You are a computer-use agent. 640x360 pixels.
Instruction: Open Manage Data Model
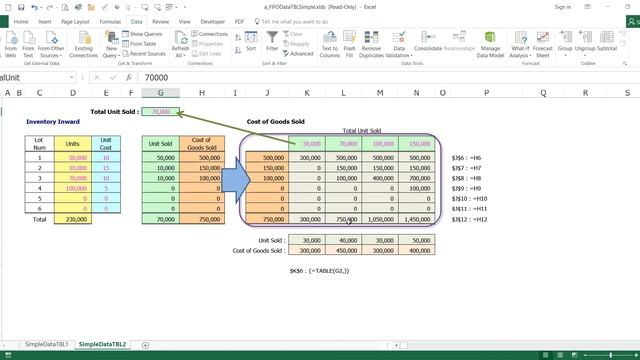pyautogui.click(x=490, y=44)
